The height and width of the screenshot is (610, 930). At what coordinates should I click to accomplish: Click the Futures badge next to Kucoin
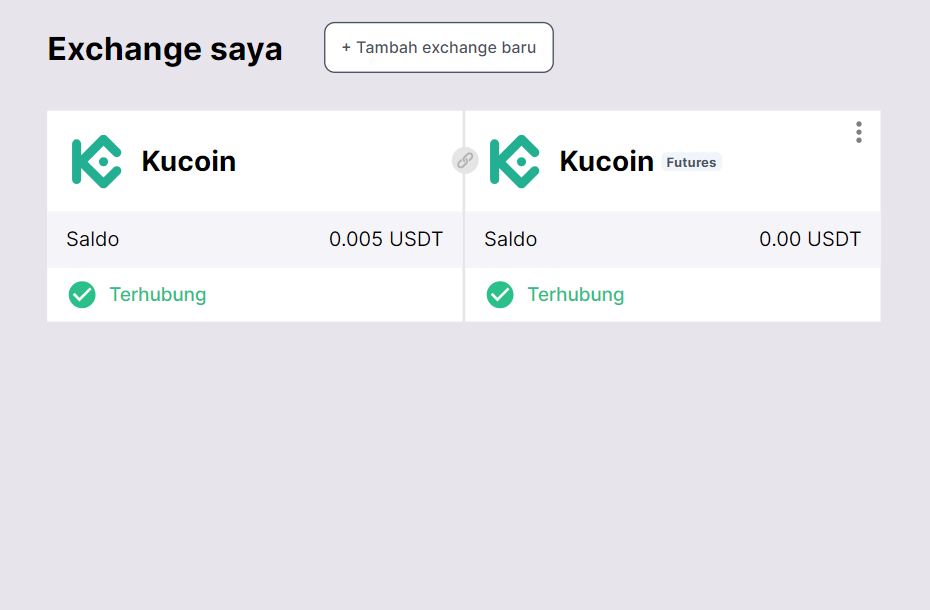tap(691, 162)
